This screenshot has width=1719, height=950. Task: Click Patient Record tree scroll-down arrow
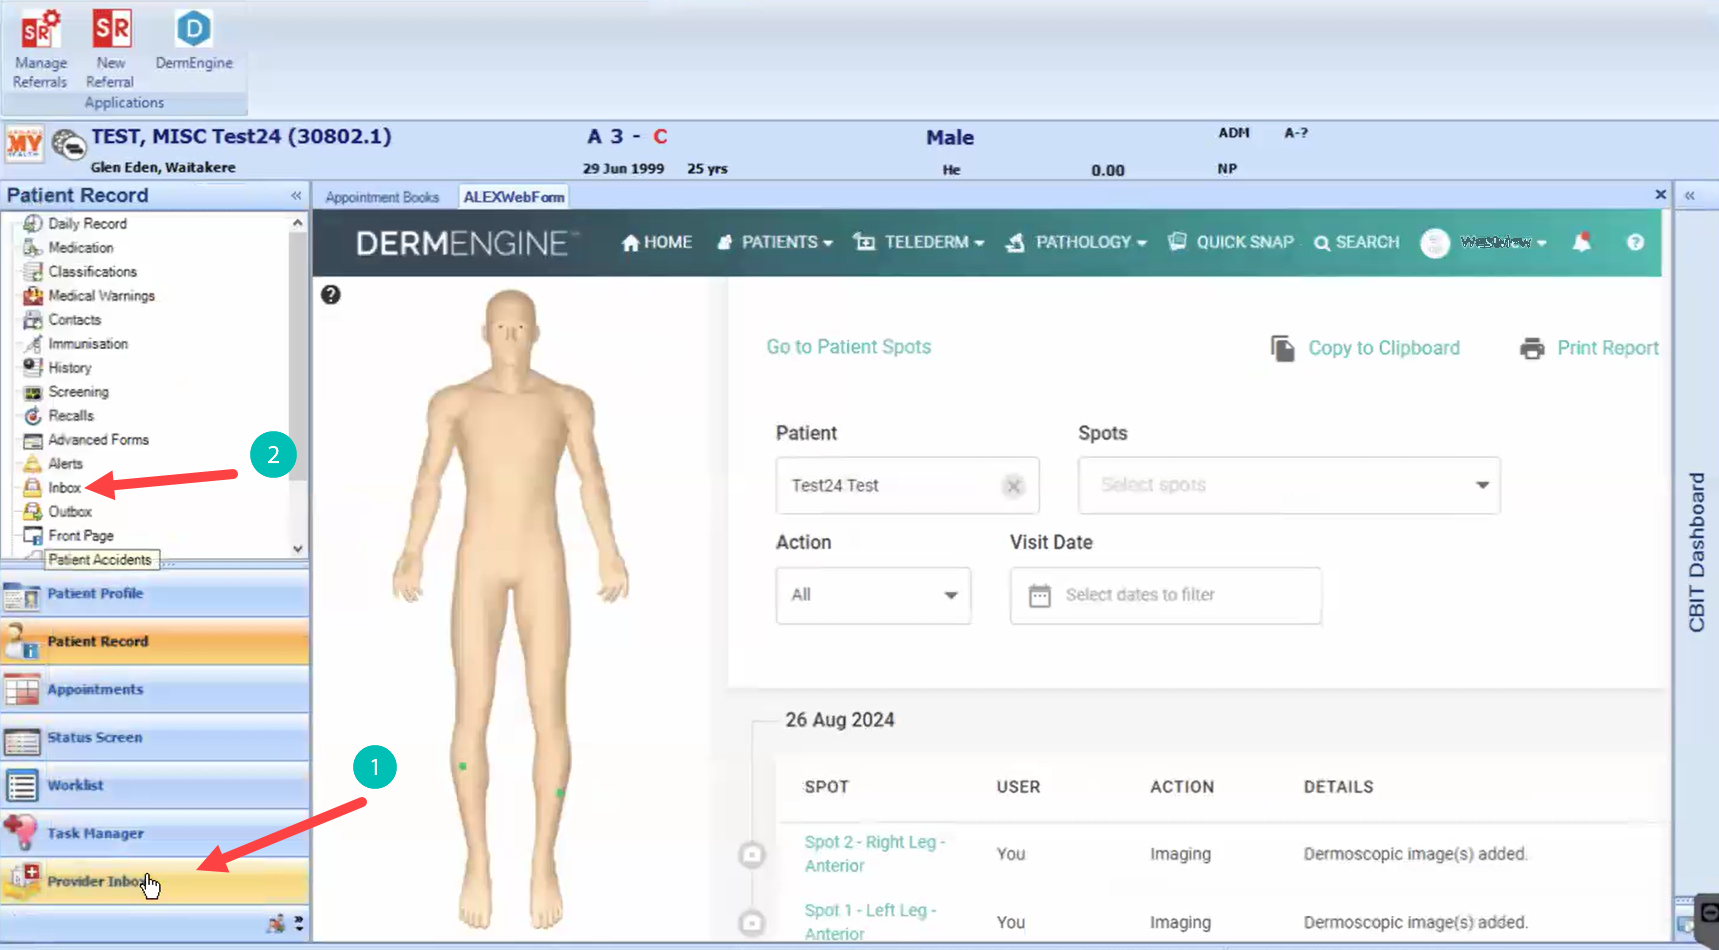tap(297, 548)
